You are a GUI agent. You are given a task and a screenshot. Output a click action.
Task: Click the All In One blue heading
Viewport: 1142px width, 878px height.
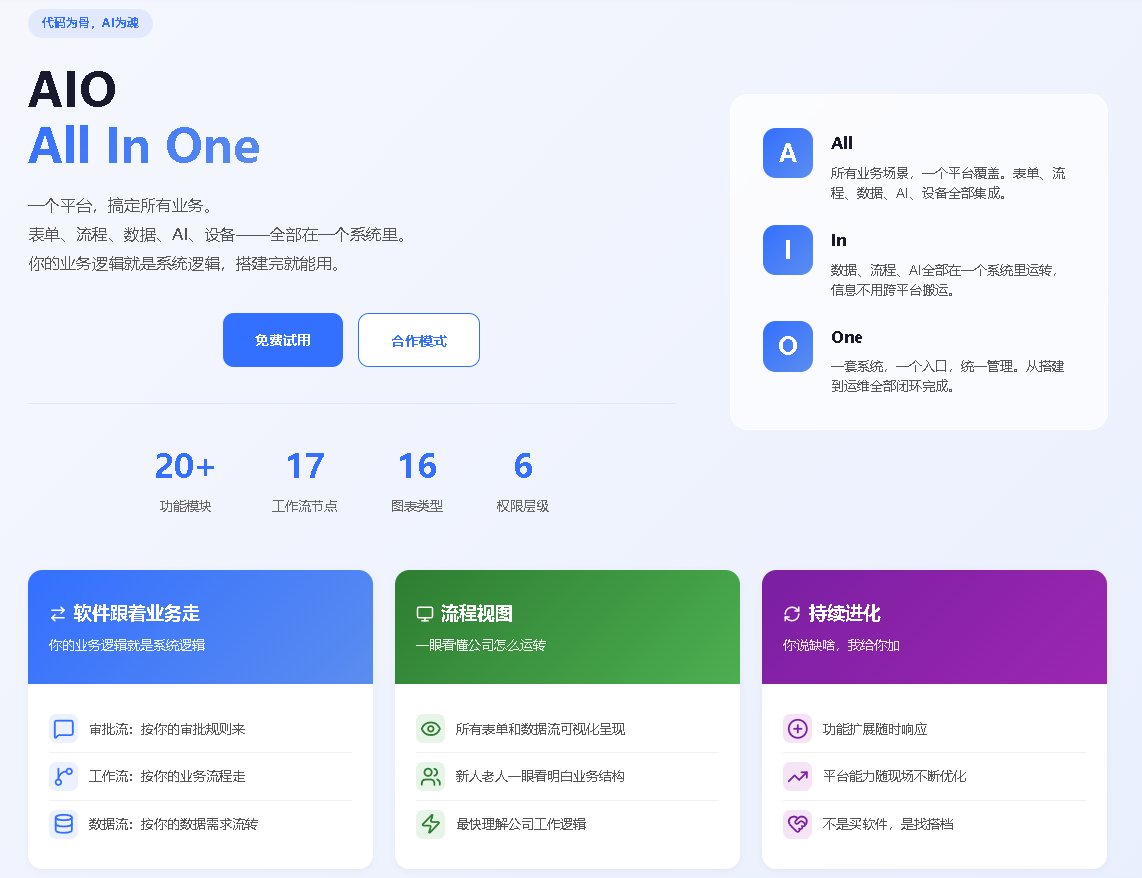[x=144, y=146]
